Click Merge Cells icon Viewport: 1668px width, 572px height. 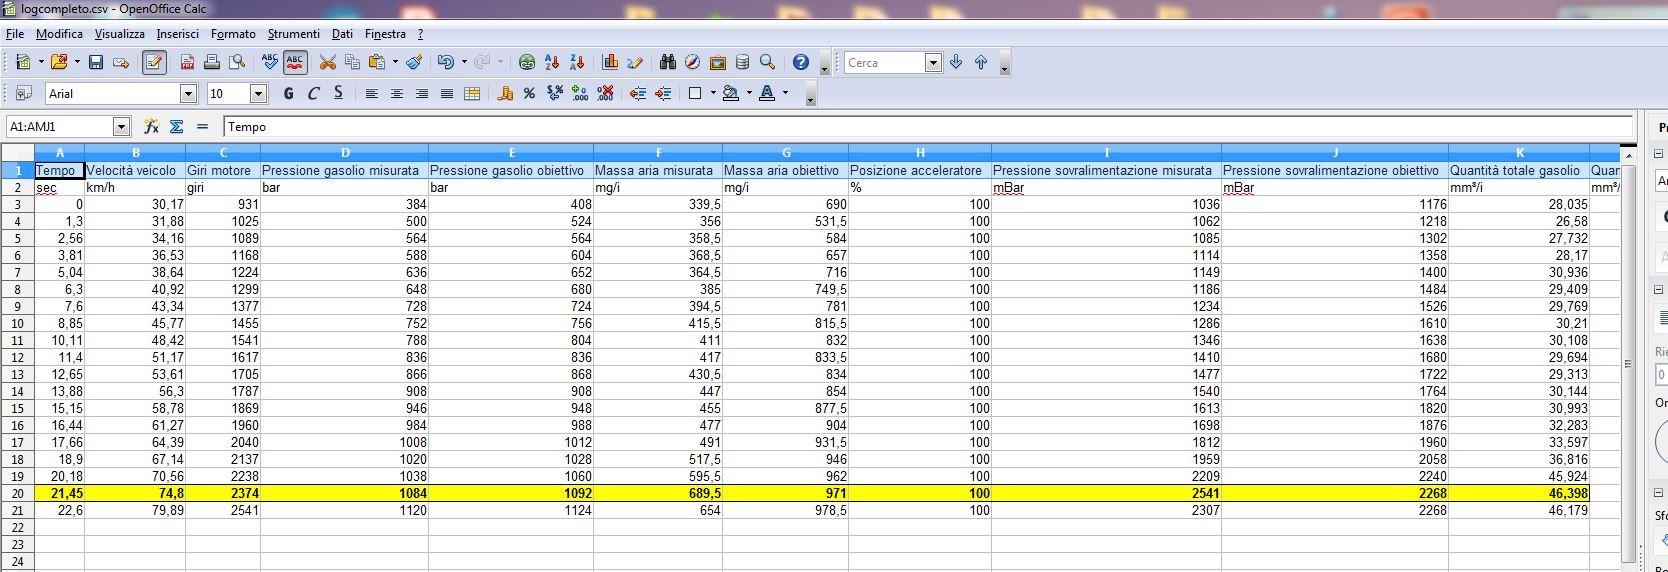point(472,93)
